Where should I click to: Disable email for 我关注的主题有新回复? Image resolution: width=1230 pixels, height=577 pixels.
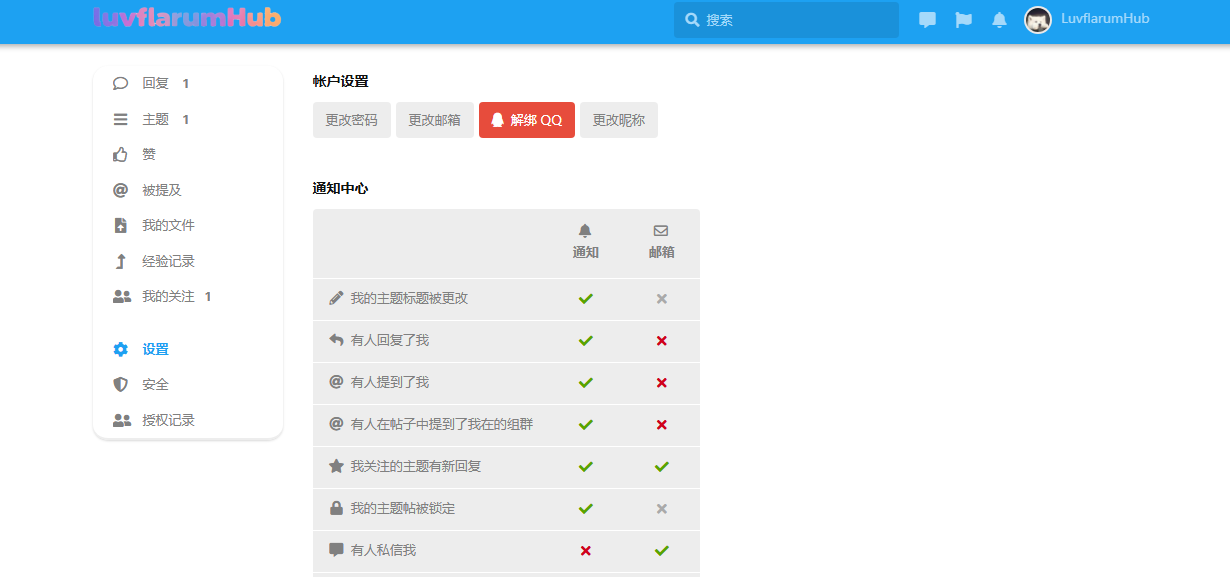[x=661, y=467]
